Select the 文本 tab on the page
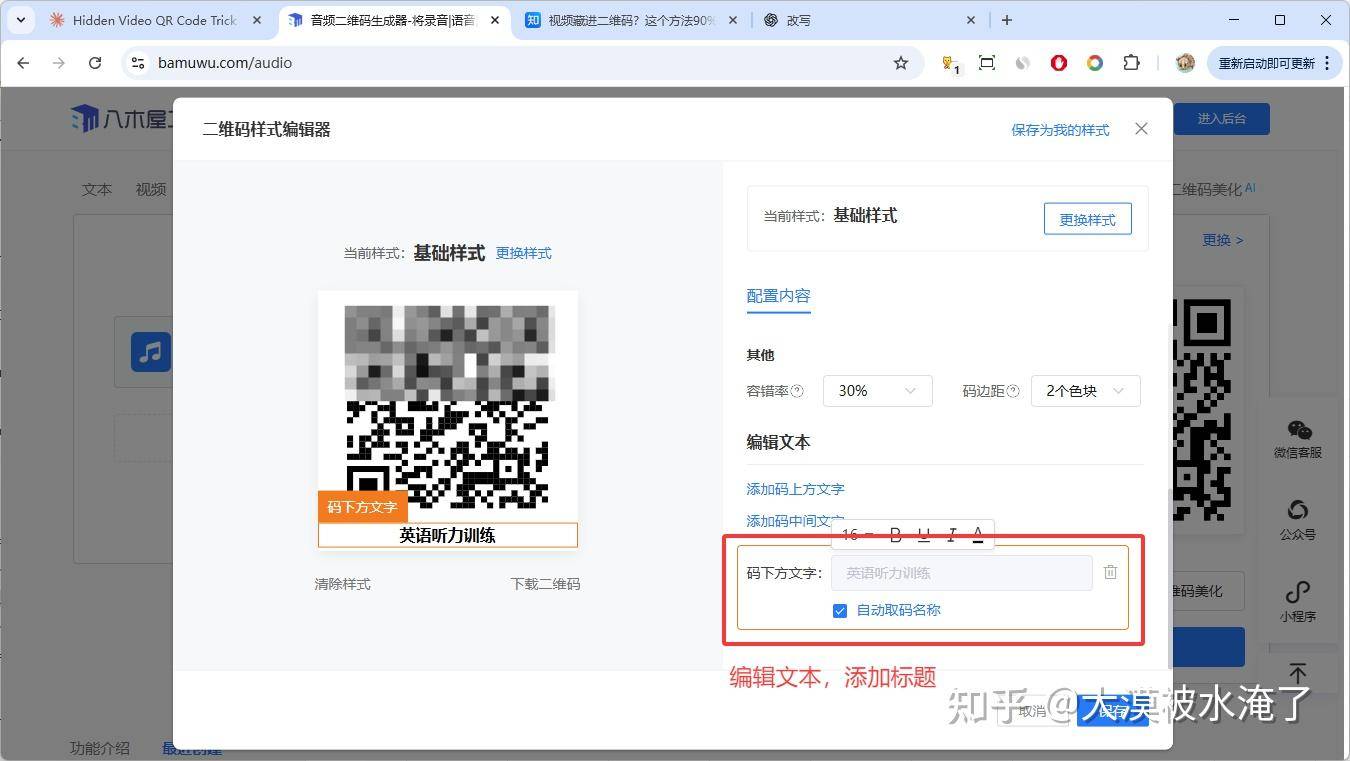Screen dimensions: 1350x761 [x=97, y=189]
